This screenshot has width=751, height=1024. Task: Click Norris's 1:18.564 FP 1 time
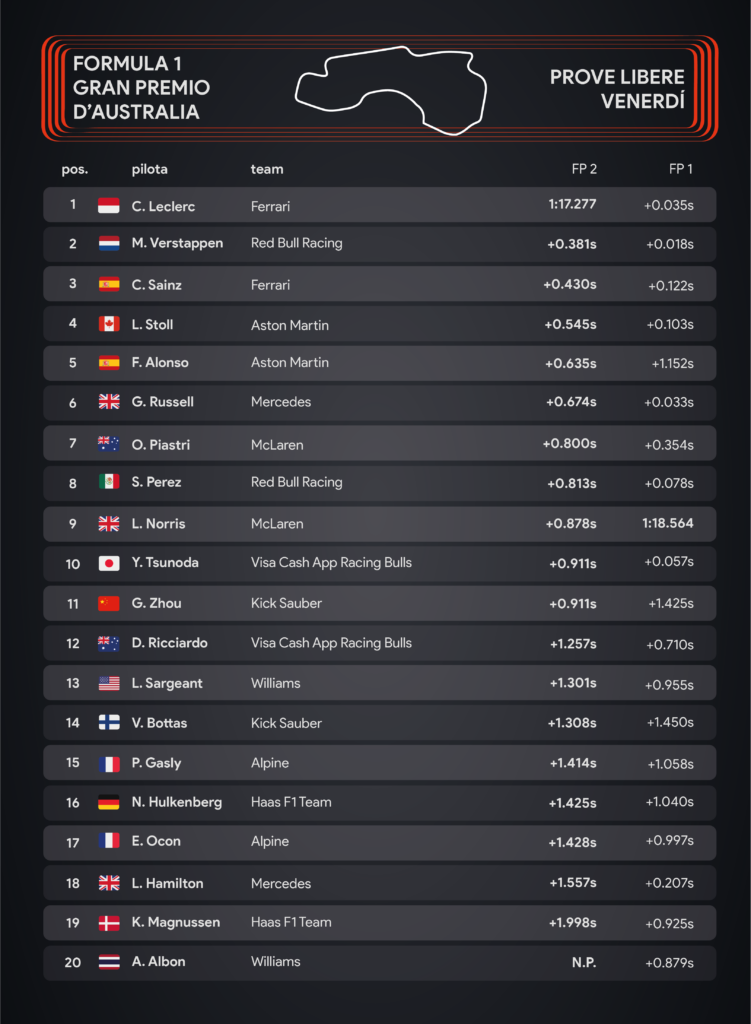[x=668, y=523]
